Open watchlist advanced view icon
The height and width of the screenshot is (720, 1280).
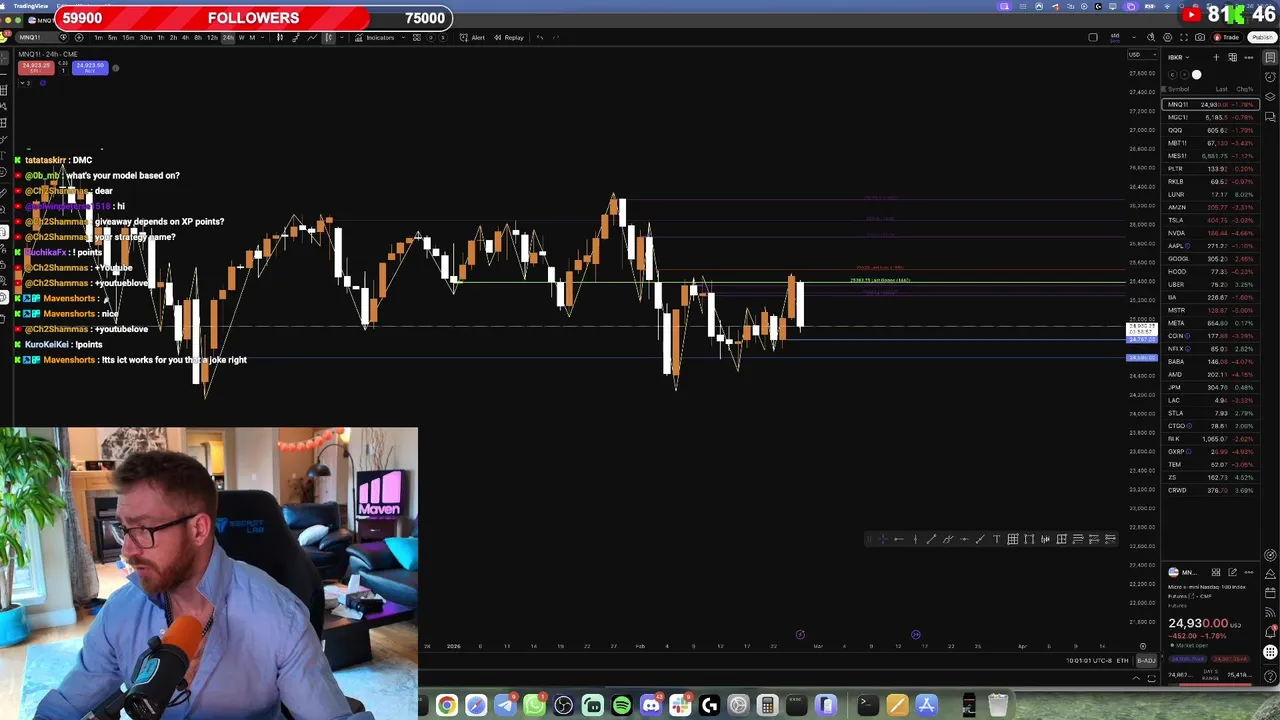(x=1232, y=57)
